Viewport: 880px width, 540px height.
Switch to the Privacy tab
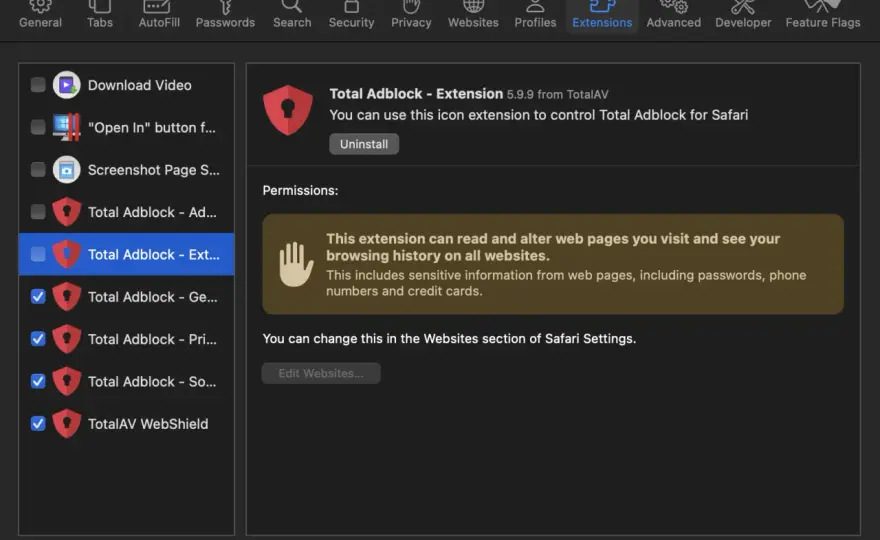click(411, 16)
